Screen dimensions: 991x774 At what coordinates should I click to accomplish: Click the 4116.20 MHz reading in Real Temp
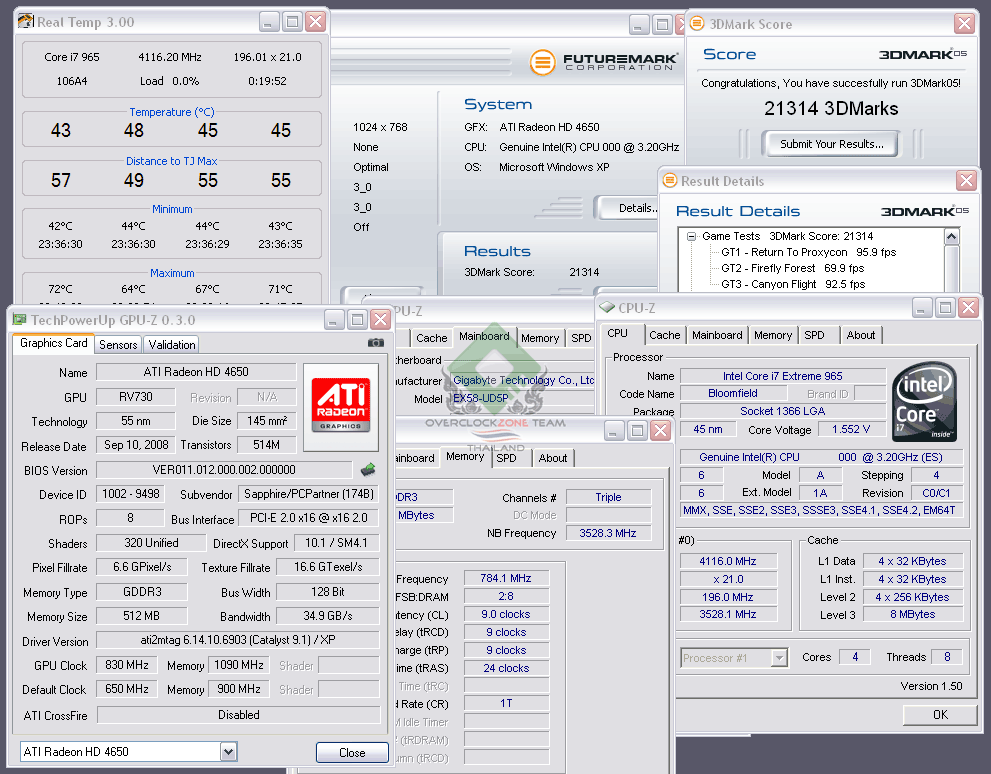point(170,57)
